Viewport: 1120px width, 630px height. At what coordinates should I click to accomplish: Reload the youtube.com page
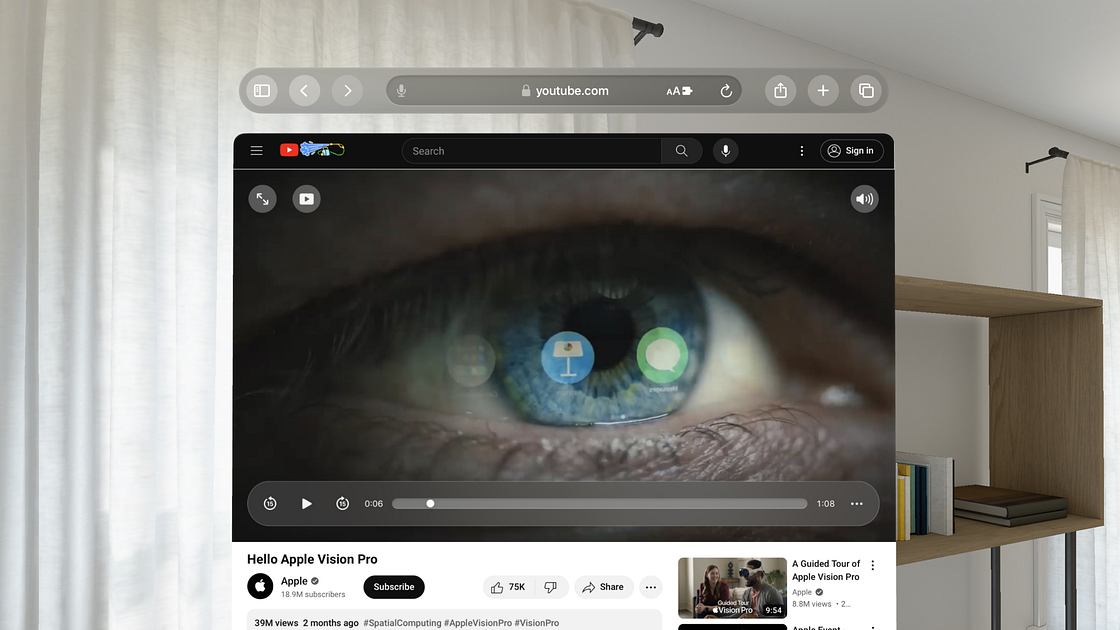[726, 91]
